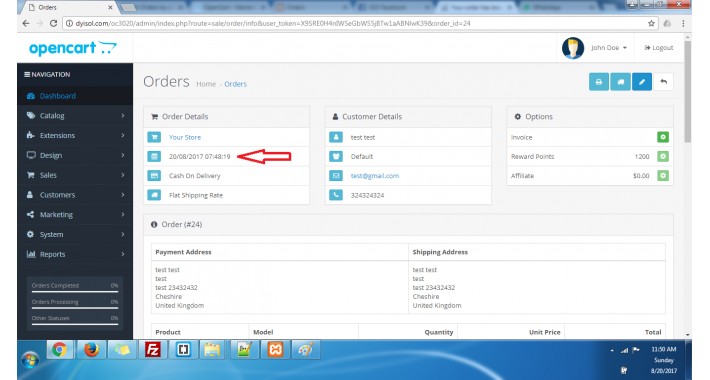The image size is (710, 380).
Task: Open Firefox from the taskbar
Action: tap(91, 350)
